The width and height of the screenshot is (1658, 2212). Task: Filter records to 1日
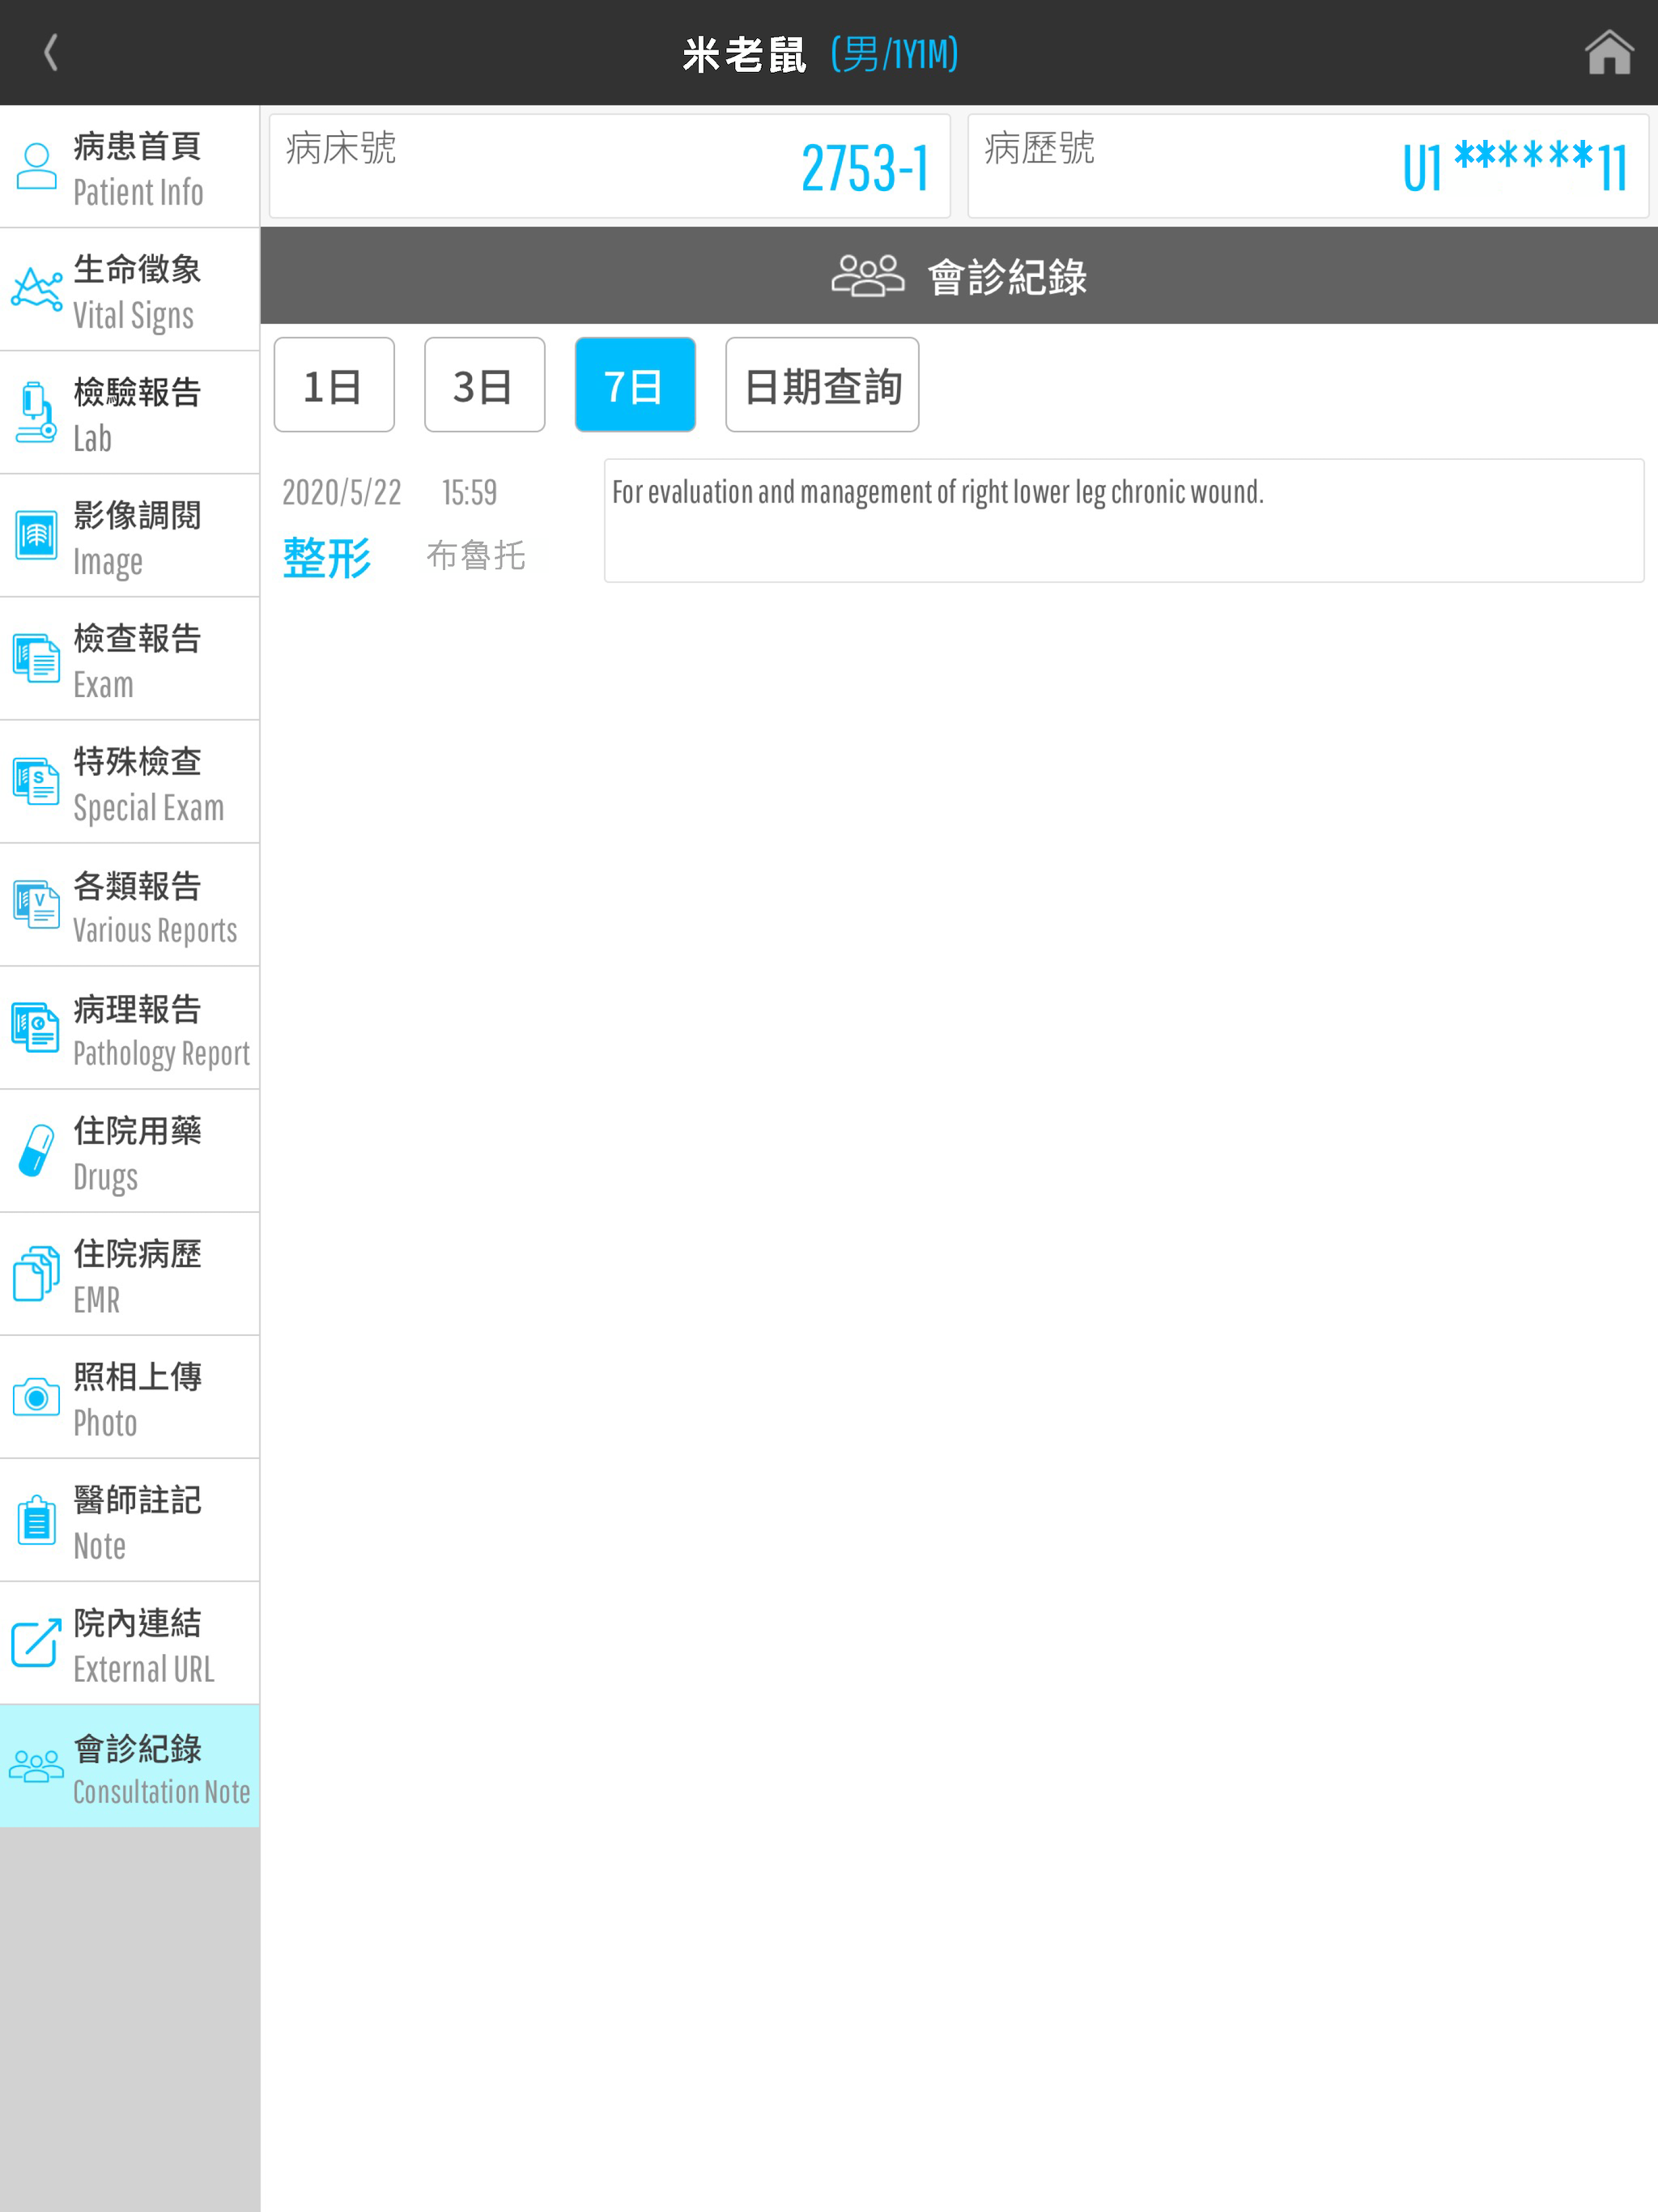tap(334, 385)
